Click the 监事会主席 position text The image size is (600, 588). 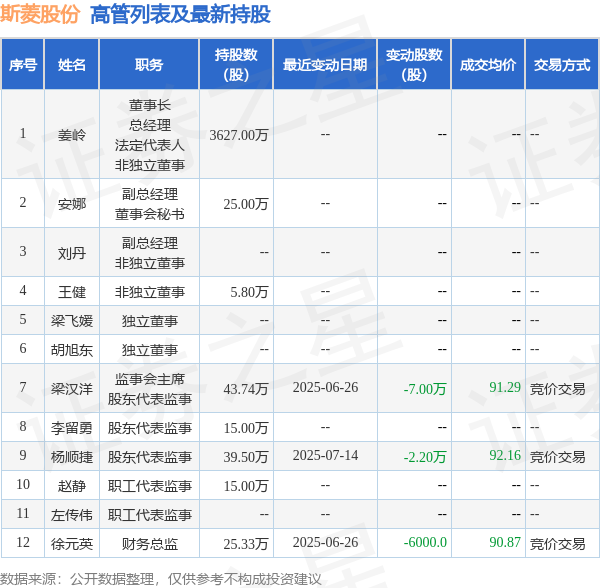point(150,379)
